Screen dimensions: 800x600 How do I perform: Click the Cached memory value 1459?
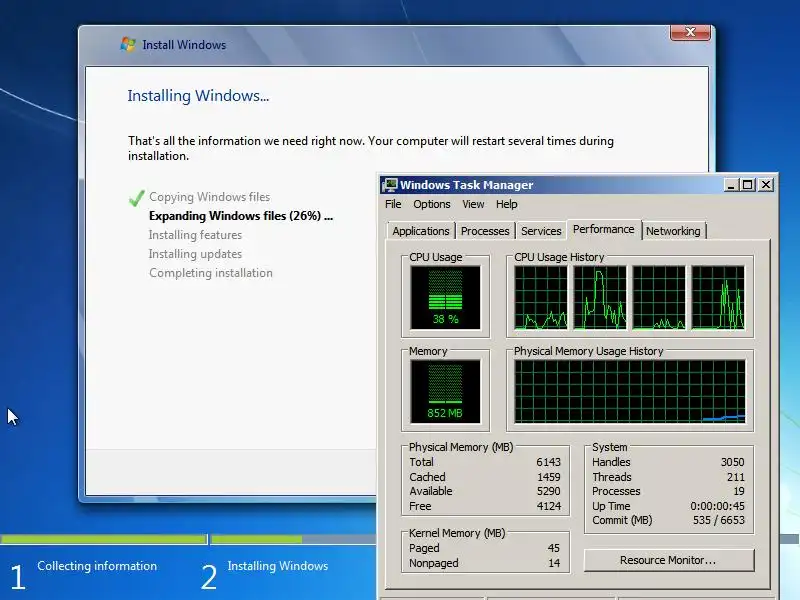pos(548,477)
